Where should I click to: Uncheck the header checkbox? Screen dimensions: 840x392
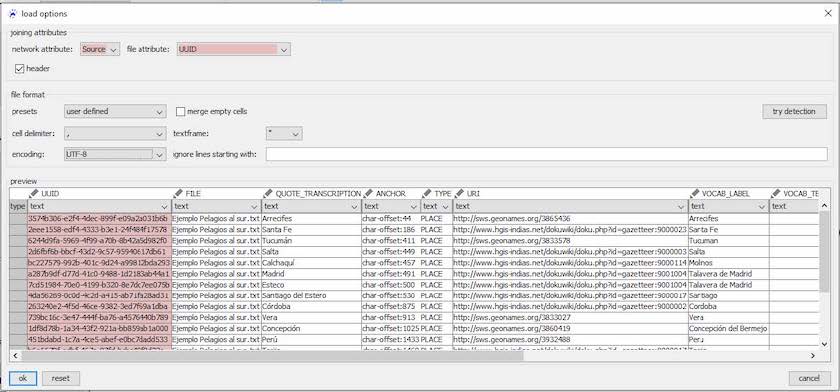coord(20,69)
